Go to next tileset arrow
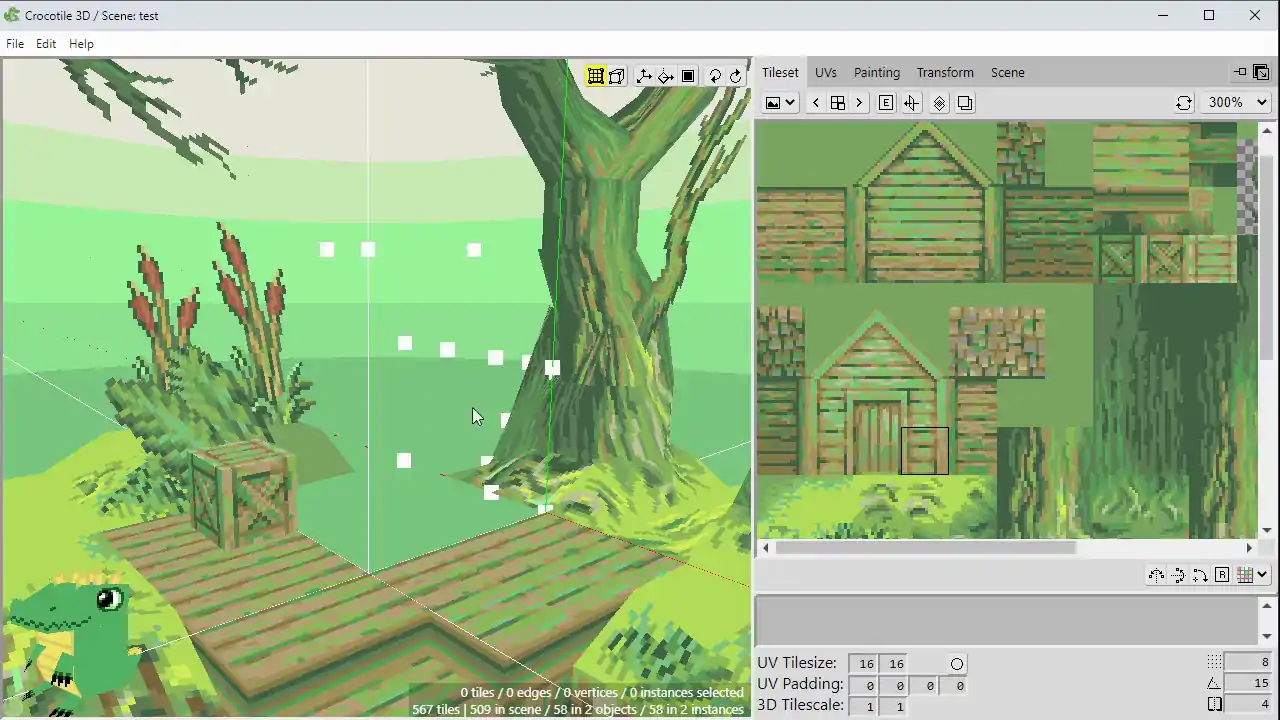 pos(859,103)
